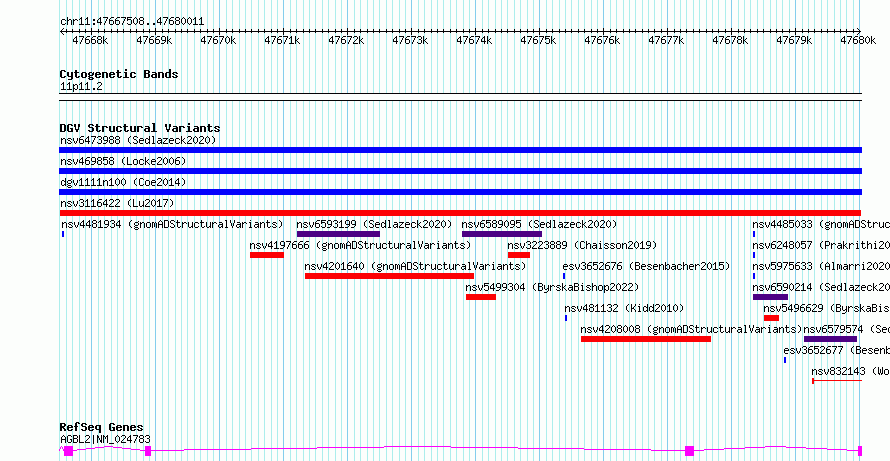Click the thin red line of nsv832143
Screen dimensions: 890x461
click(x=837, y=380)
